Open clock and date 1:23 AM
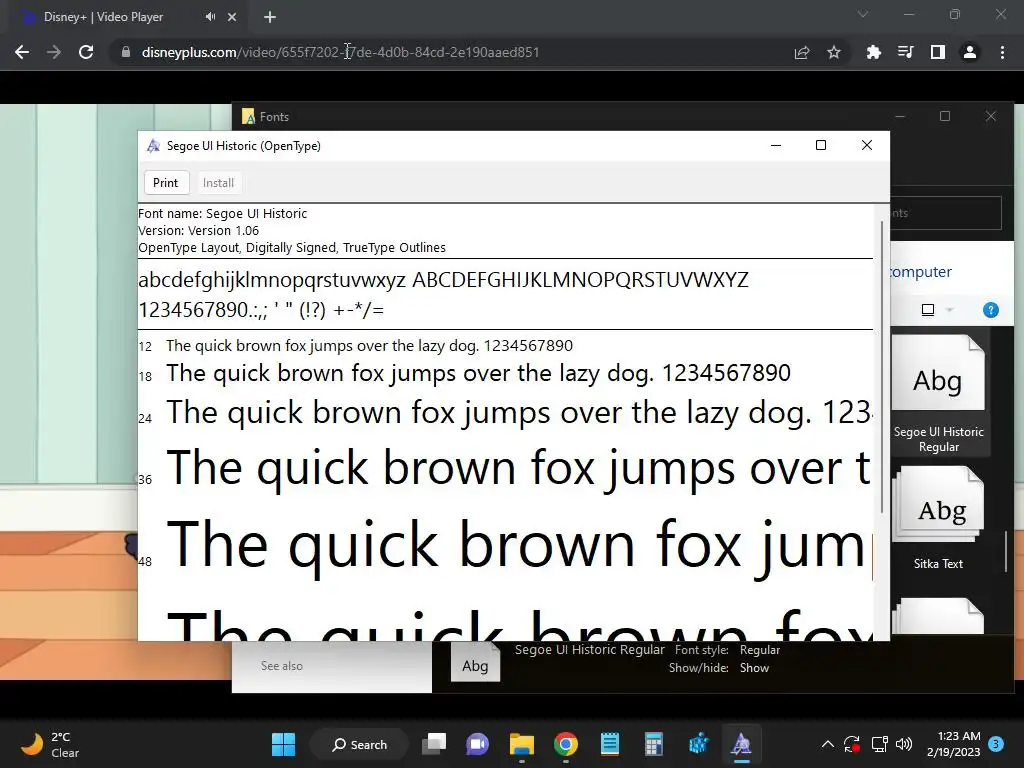 (953, 744)
